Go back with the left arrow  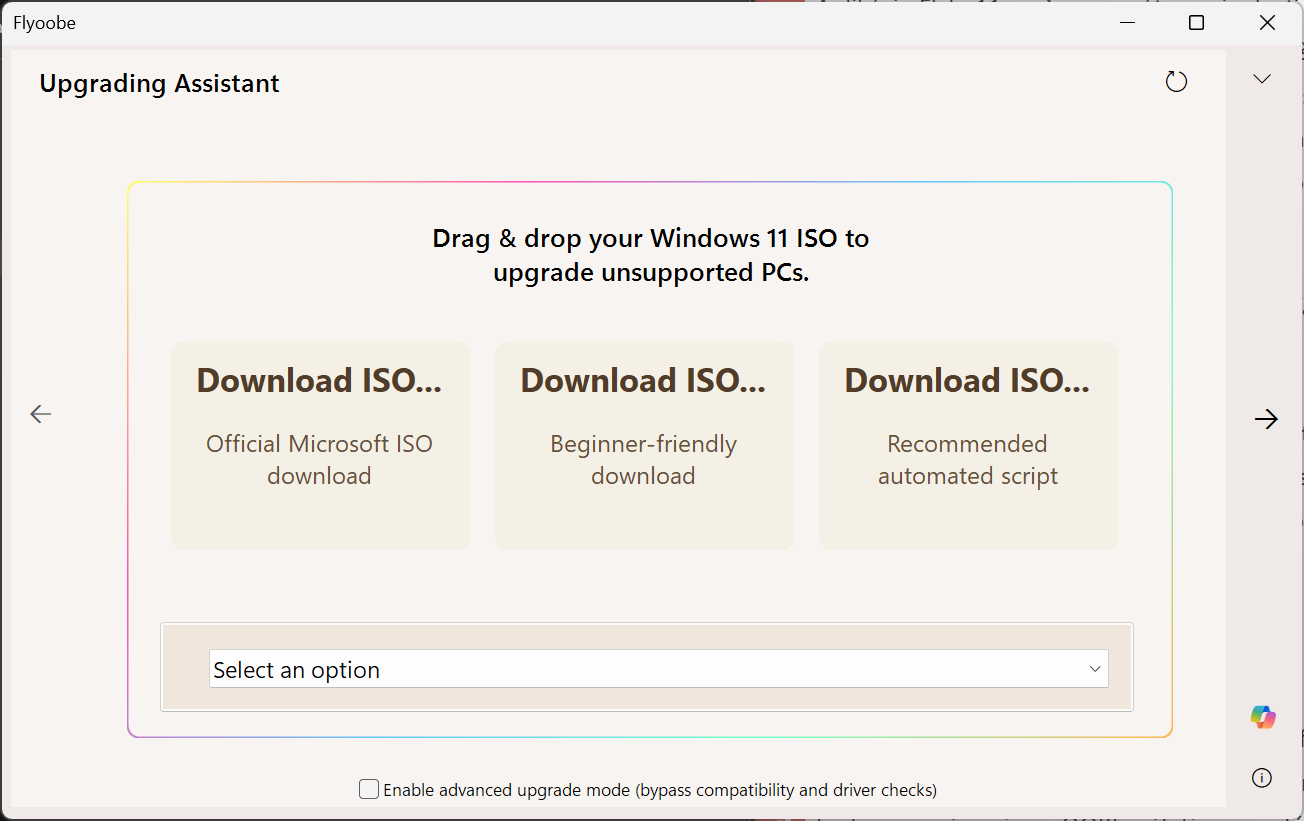pyautogui.click(x=41, y=414)
